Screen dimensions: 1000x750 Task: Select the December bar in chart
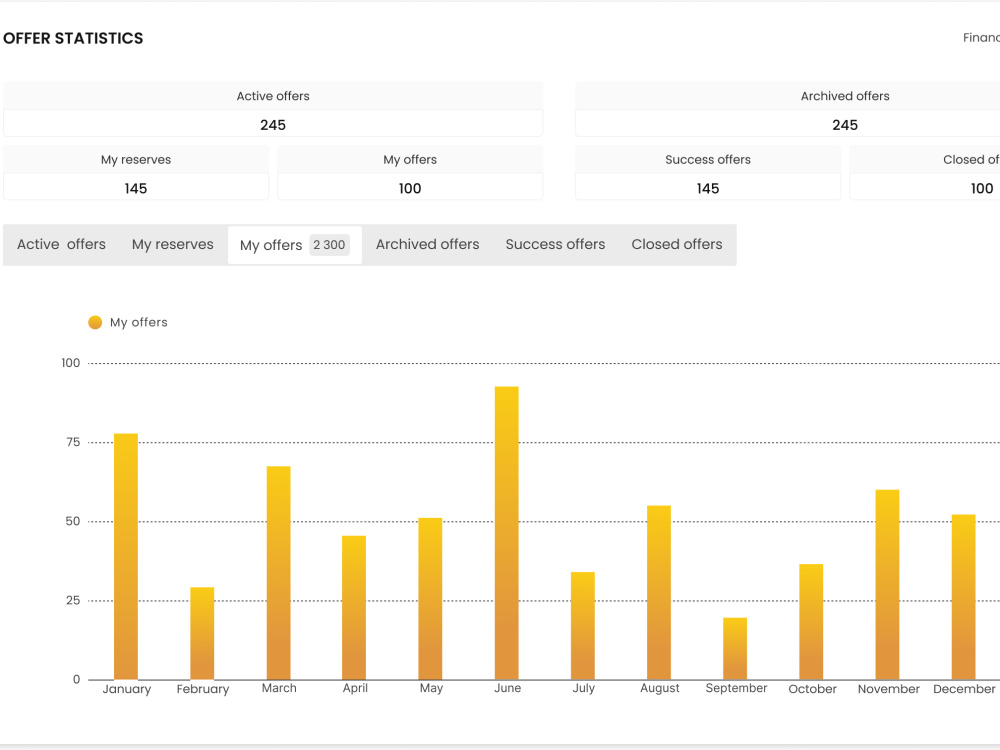(964, 597)
